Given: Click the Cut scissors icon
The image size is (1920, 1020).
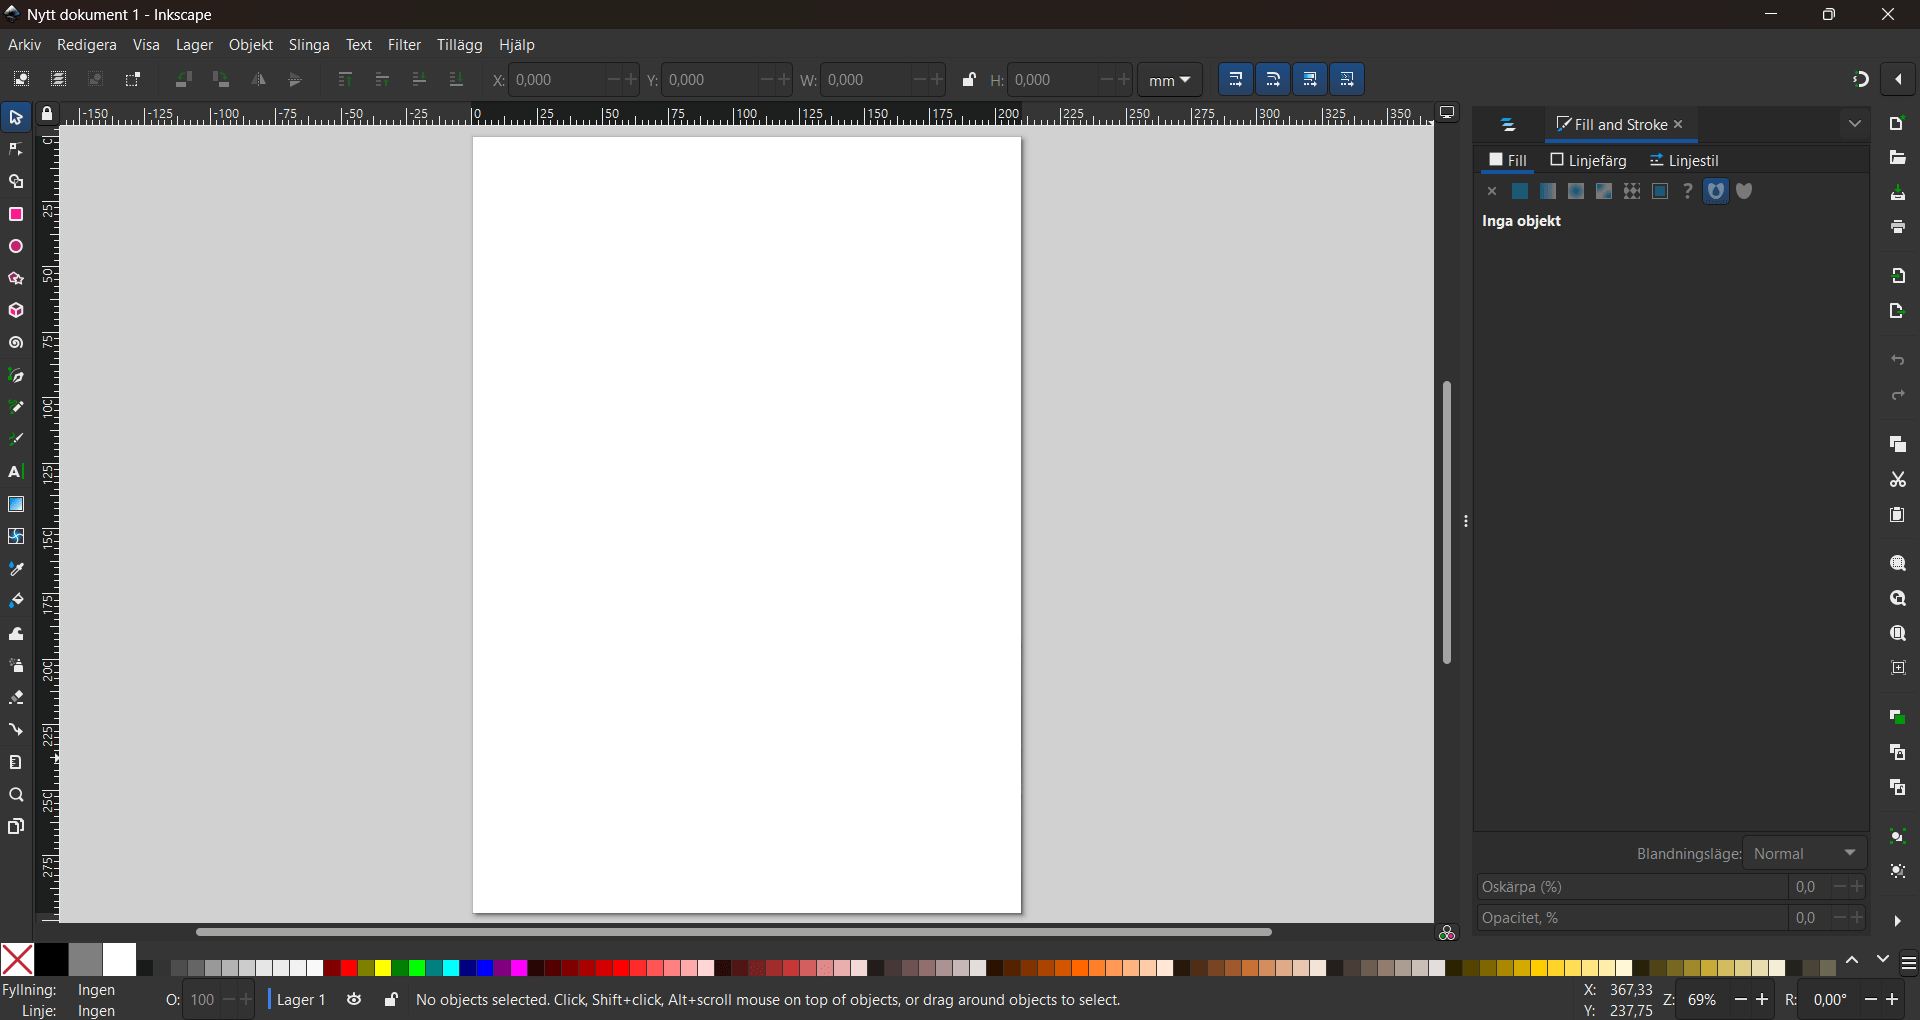Looking at the screenshot, I should 1897,481.
